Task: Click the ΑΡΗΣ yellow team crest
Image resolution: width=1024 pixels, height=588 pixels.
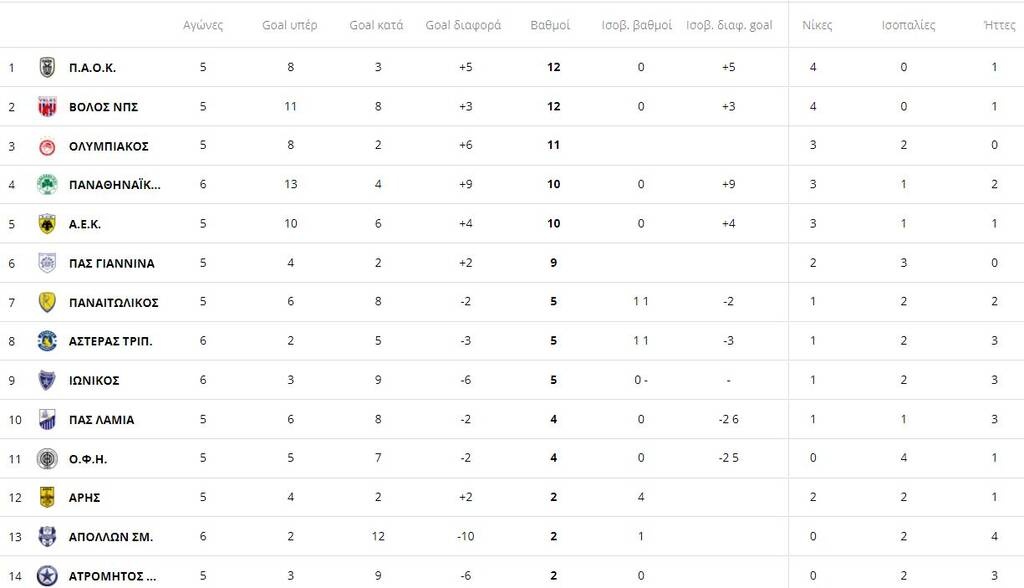Action: (46, 497)
